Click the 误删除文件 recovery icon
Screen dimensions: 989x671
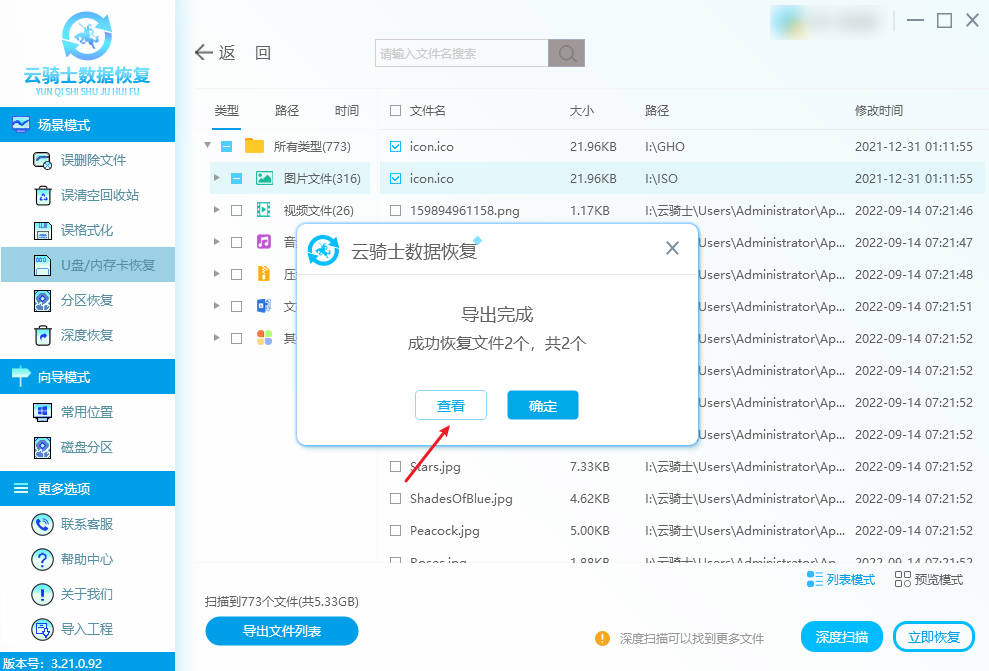[42, 160]
